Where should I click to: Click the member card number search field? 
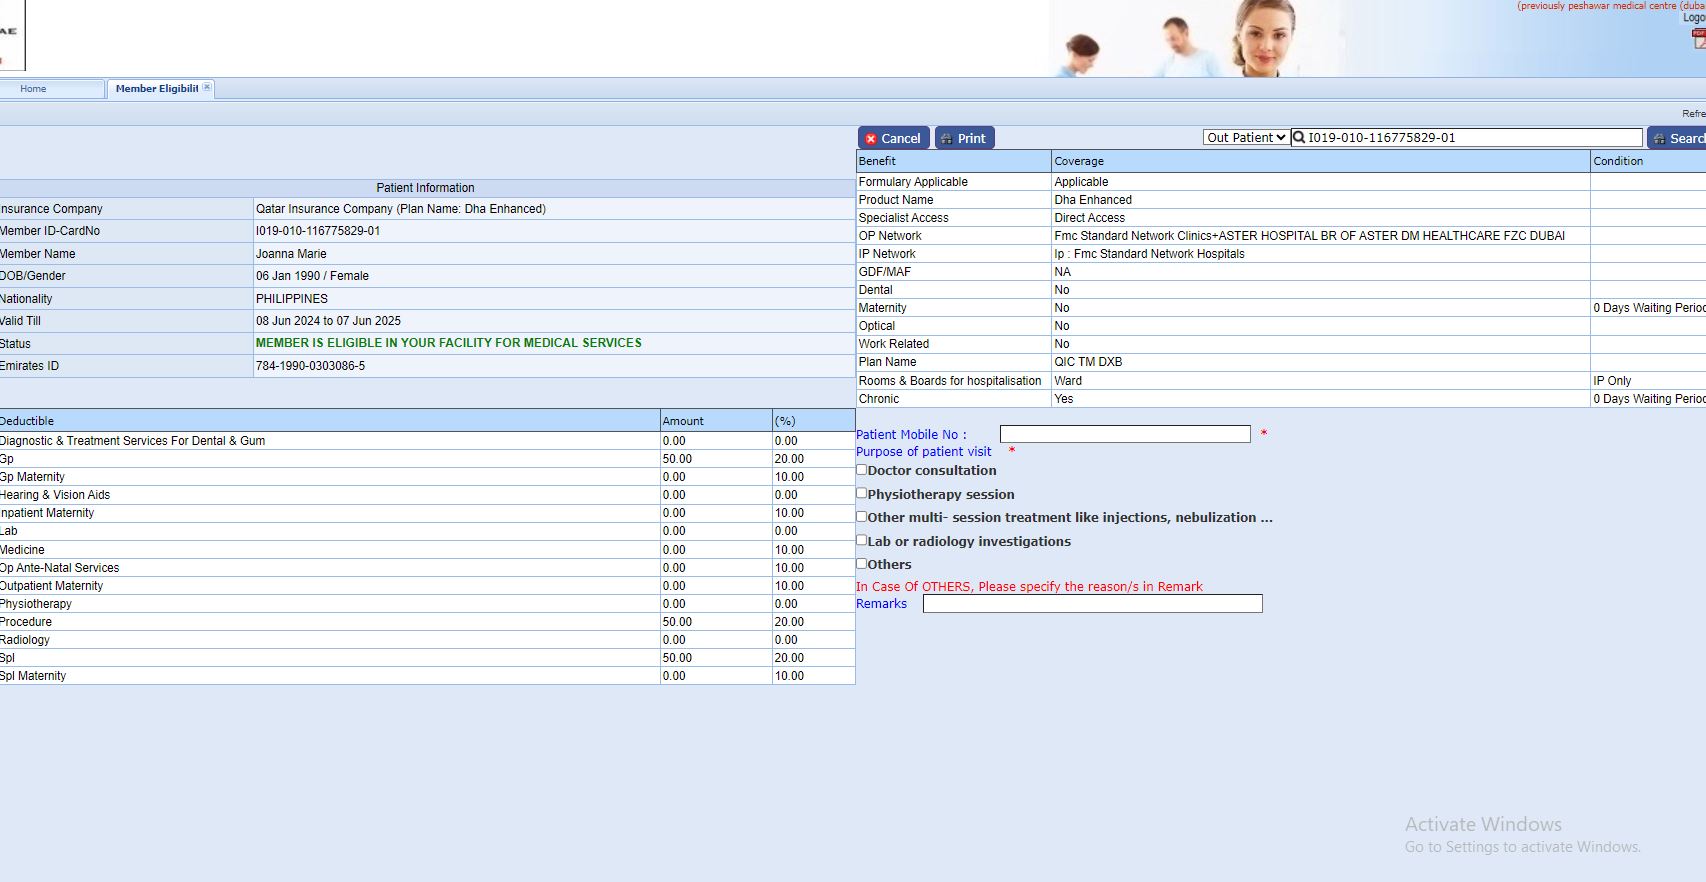(1473, 138)
